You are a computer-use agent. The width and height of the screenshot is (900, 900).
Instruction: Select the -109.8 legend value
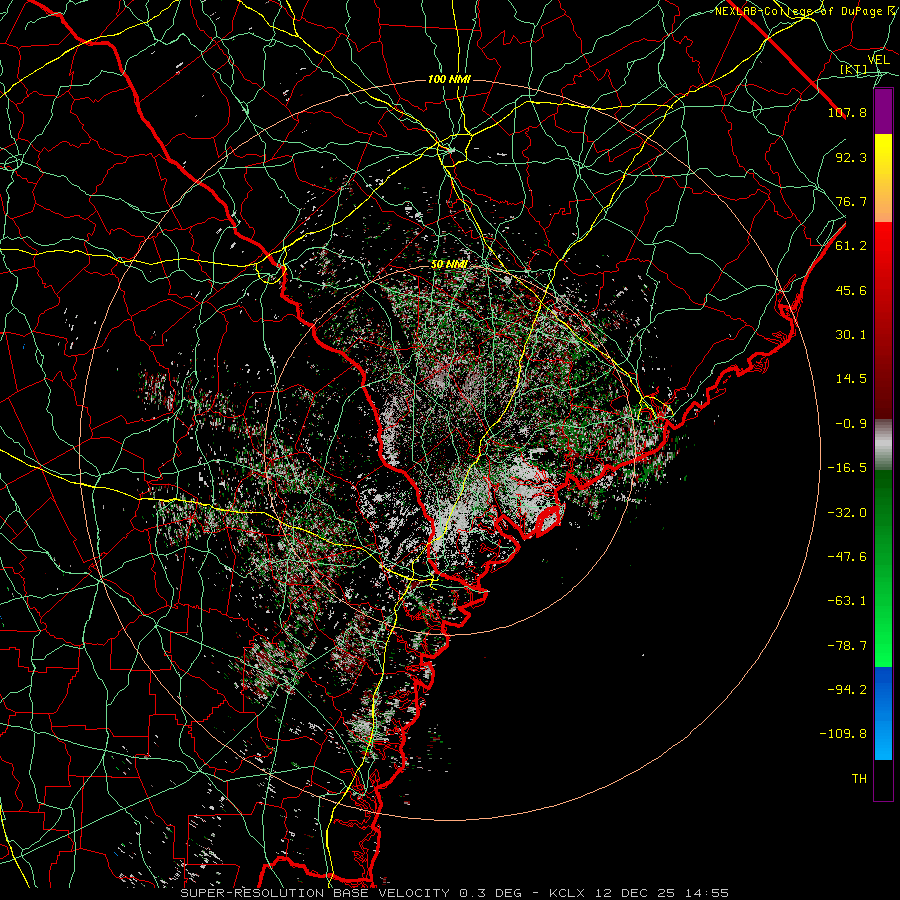point(843,734)
